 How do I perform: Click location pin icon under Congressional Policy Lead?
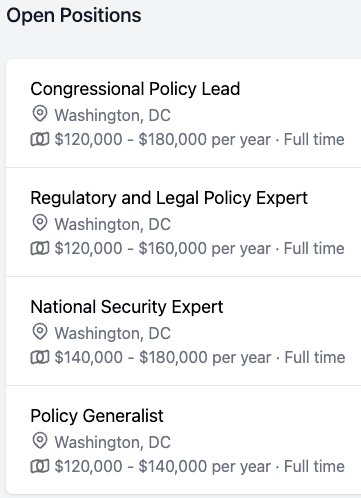(40, 114)
